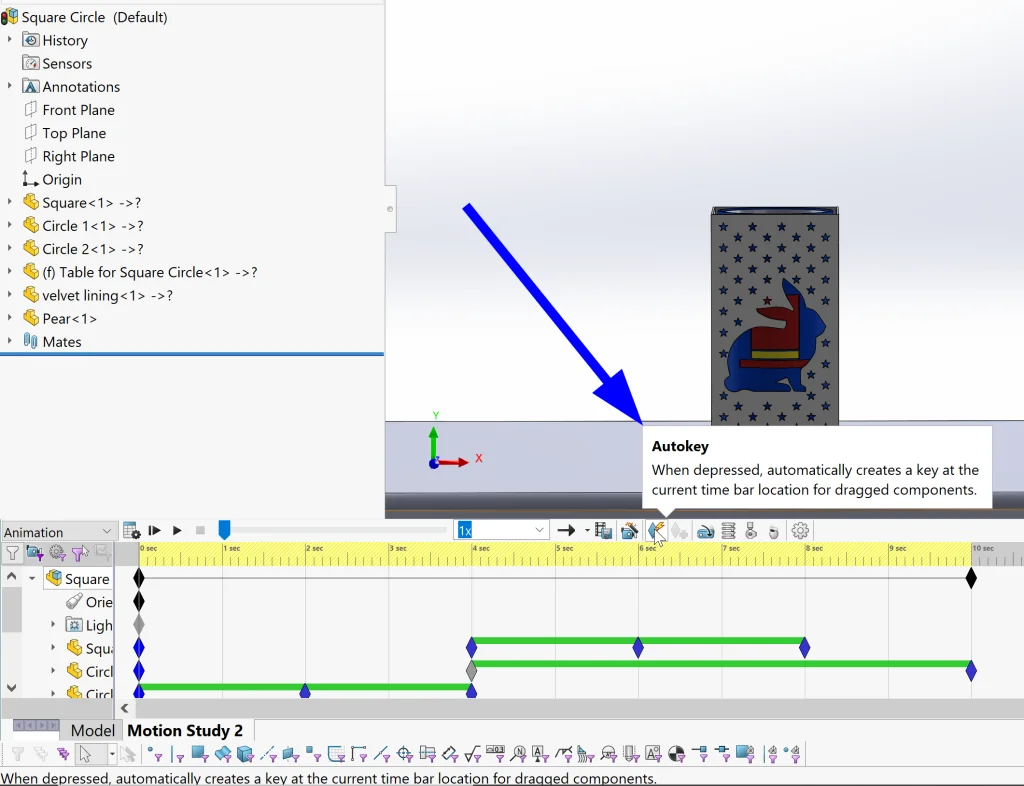
Task: Click bottom row key at 2 sec
Action: 305,691
